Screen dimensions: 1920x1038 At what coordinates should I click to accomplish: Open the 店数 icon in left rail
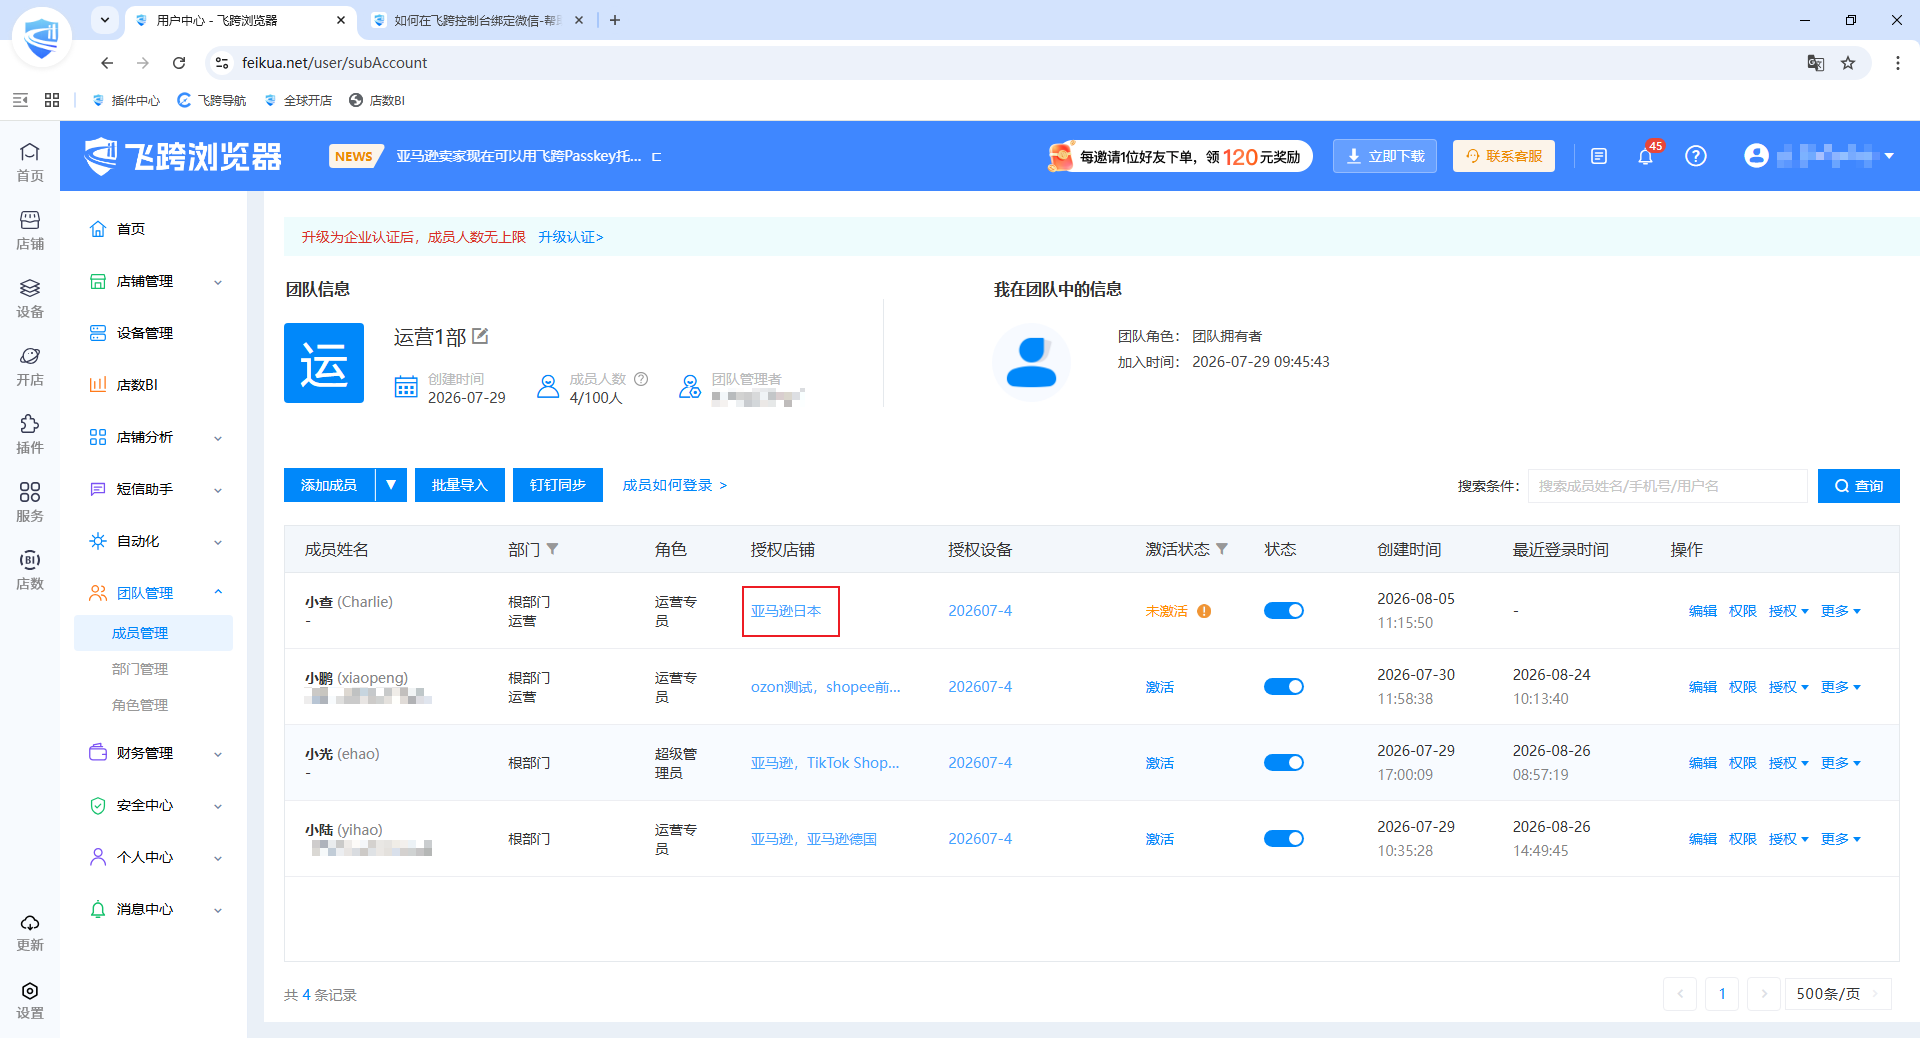click(30, 570)
